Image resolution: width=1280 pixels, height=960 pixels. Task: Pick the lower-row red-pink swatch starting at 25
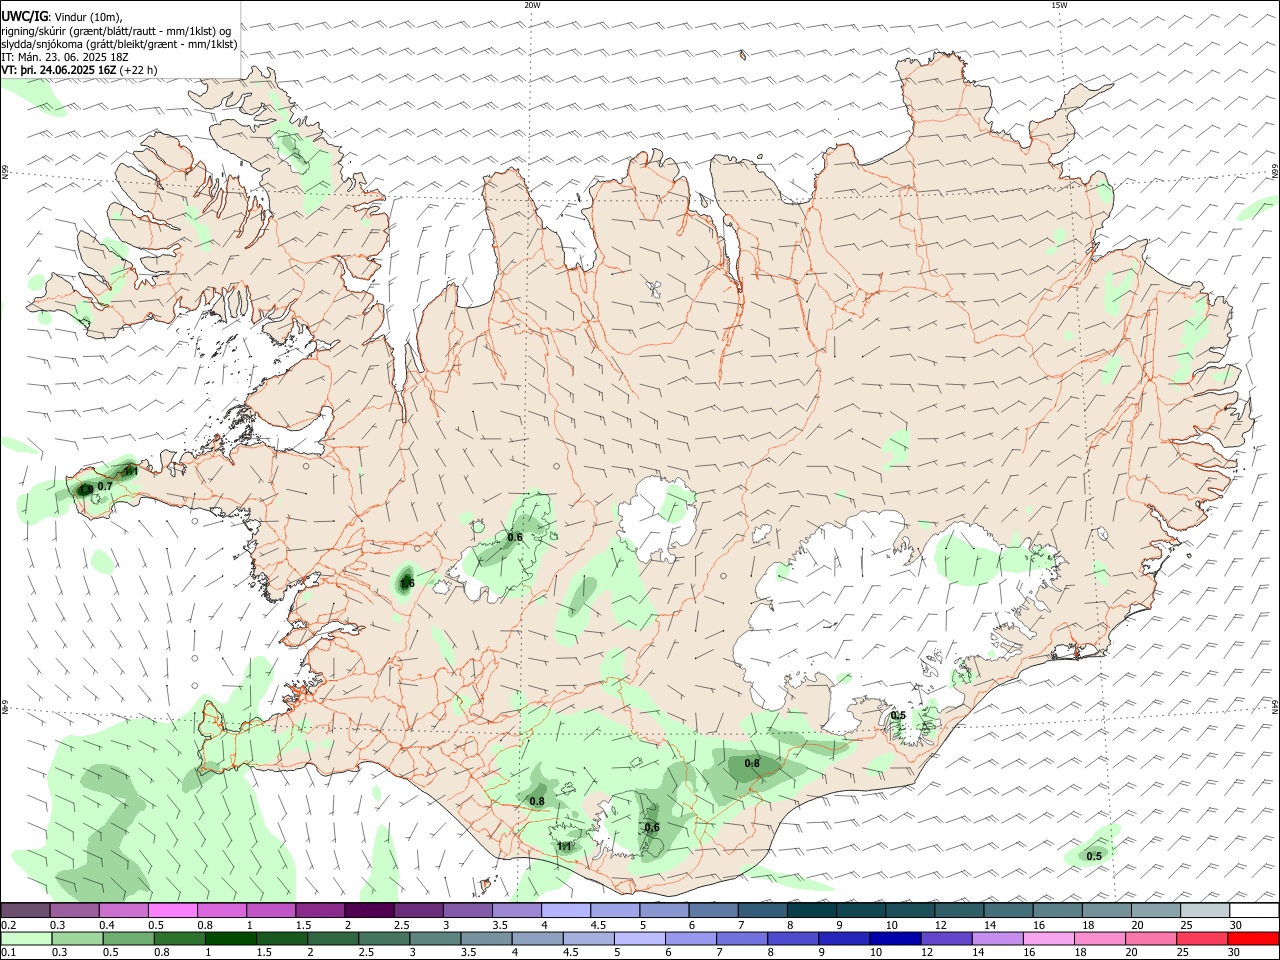1202,939
